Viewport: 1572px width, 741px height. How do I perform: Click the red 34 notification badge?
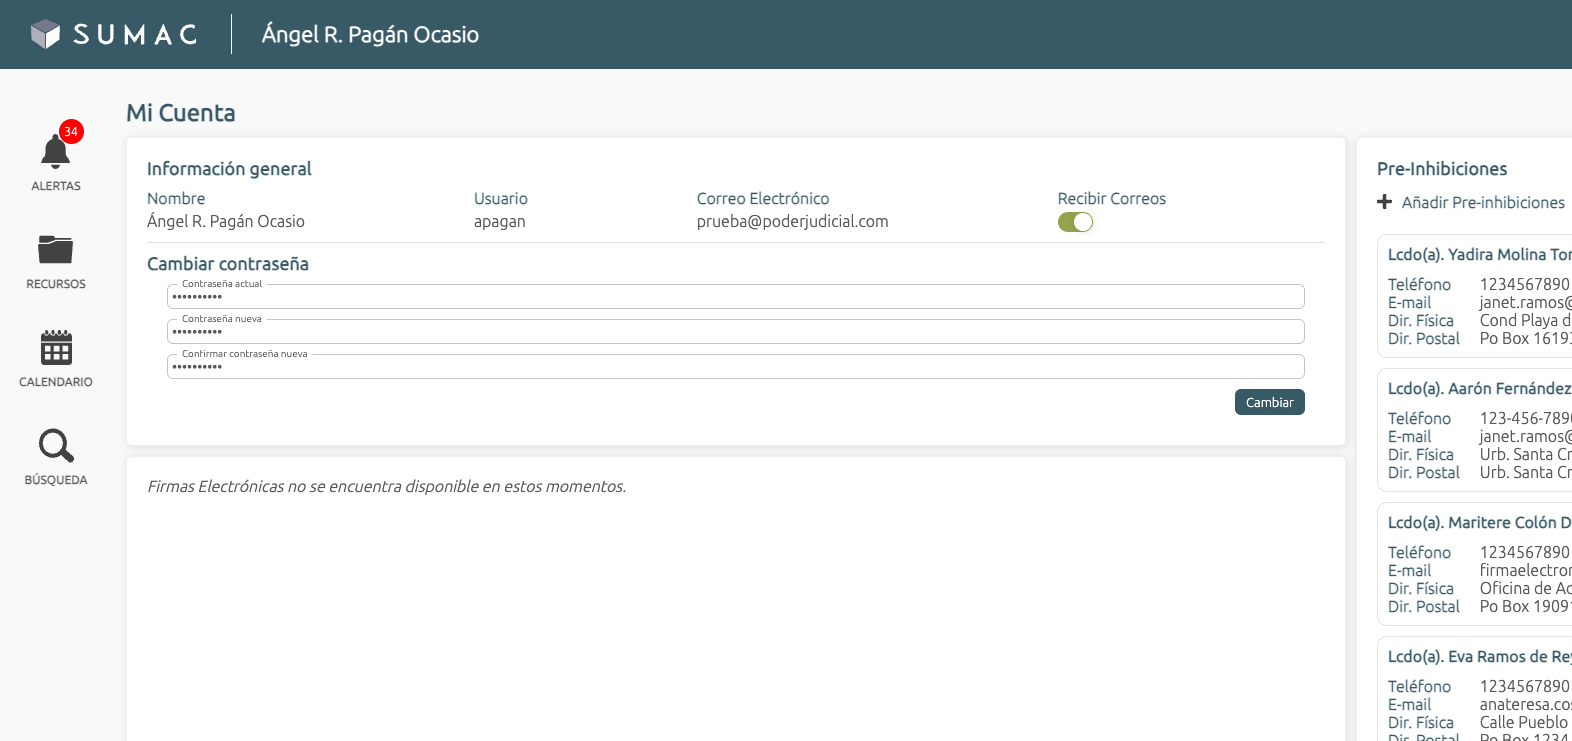71,131
